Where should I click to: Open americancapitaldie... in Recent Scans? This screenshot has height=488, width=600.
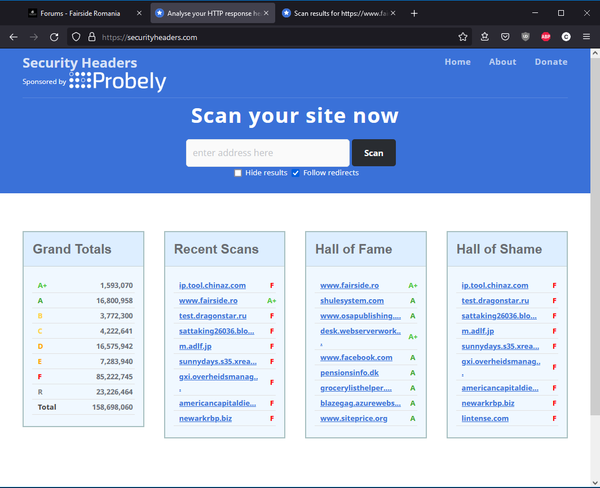point(217,403)
